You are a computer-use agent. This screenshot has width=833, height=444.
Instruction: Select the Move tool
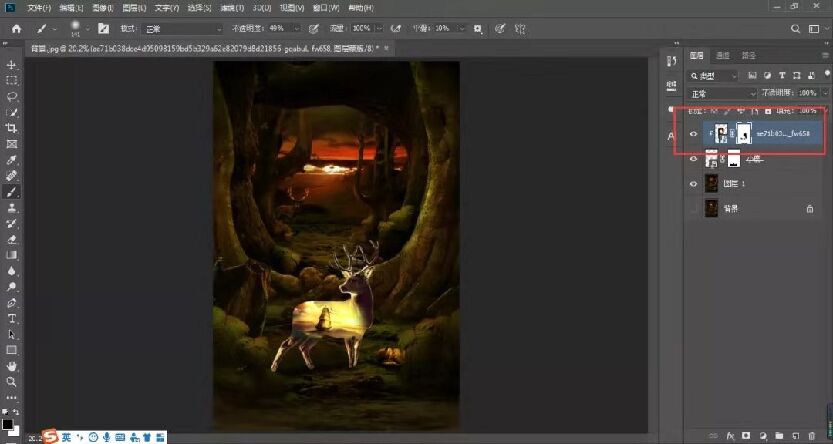click(x=11, y=65)
